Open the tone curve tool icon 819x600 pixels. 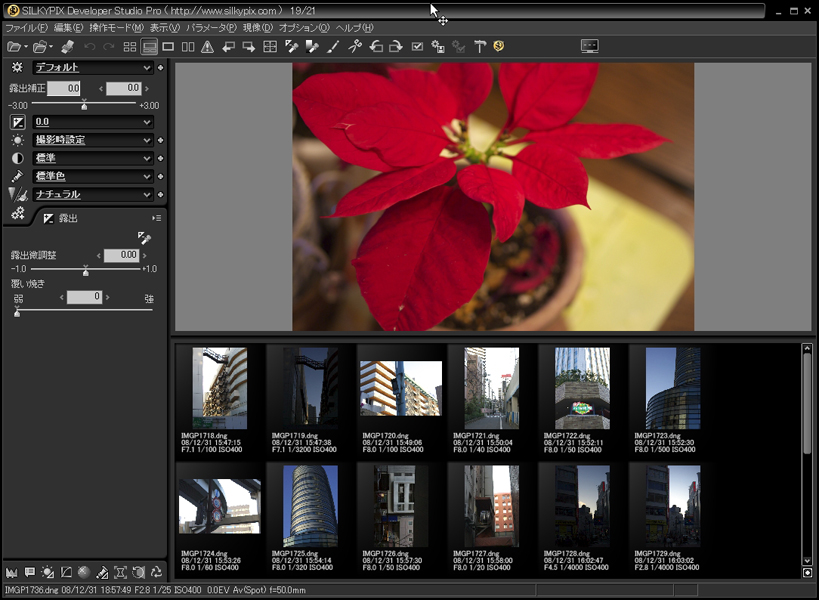[66, 572]
